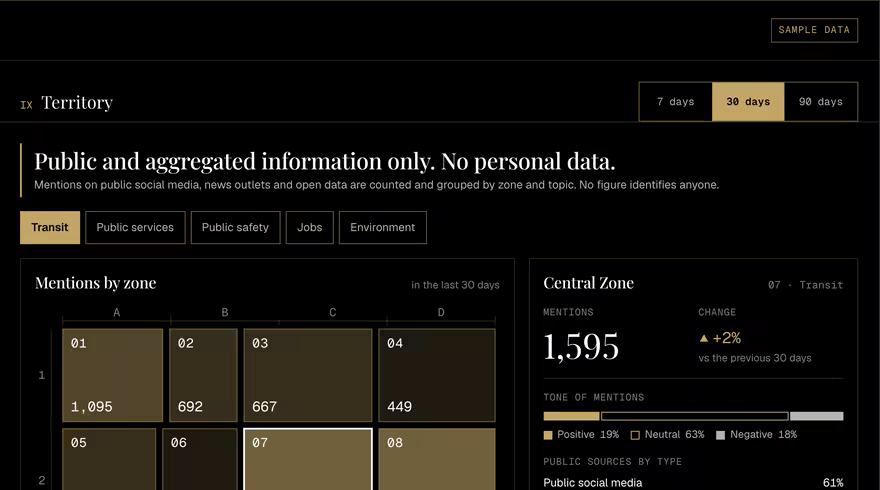This screenshot has width=880, height=490.
Task: Click the "Public social media" source row
Action: [693, 483]
